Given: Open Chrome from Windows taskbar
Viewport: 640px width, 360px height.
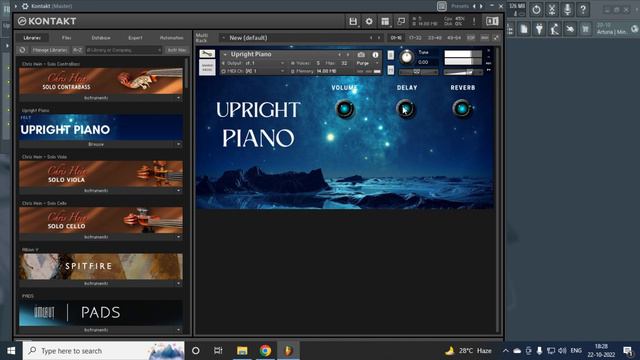Looking at the screenshot, I should (265, 351).
